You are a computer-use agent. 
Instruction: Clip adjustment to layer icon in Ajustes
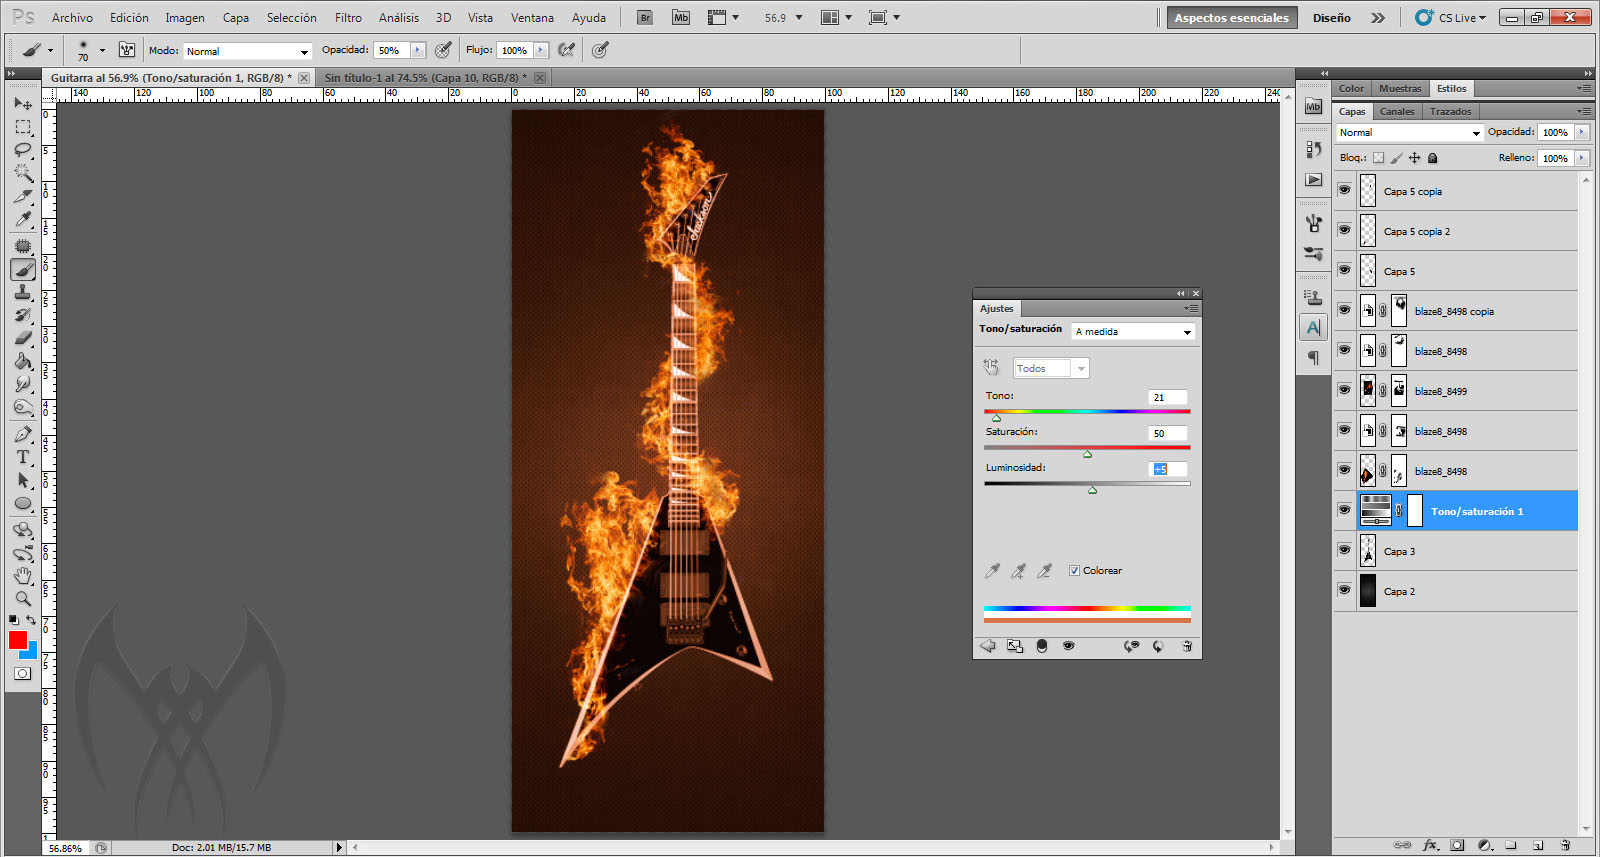click(1041, 646)
